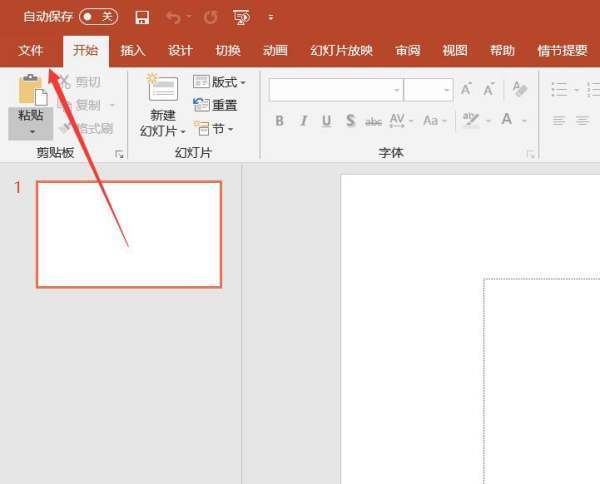The image size is (600, 484).
Task: Click the 粘贴 paste clipboard icon
Action: (x=31, y=92)
